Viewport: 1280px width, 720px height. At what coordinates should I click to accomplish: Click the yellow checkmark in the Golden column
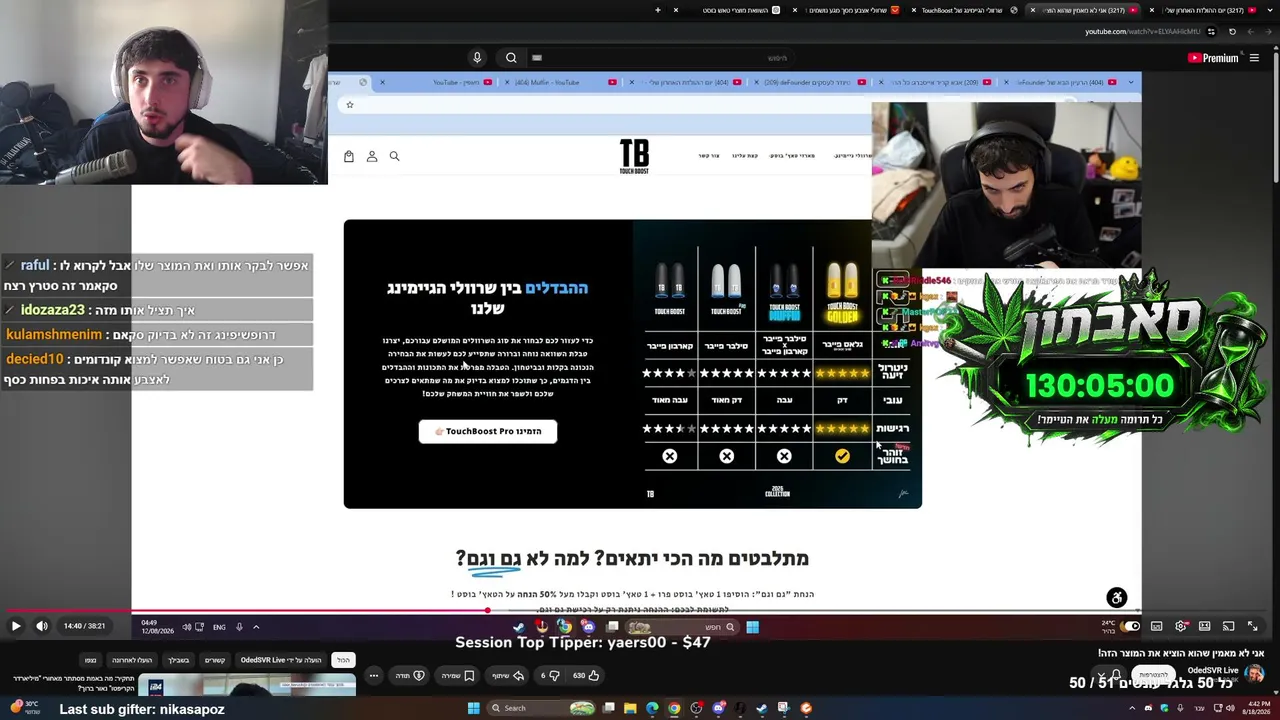pos(842,456)
